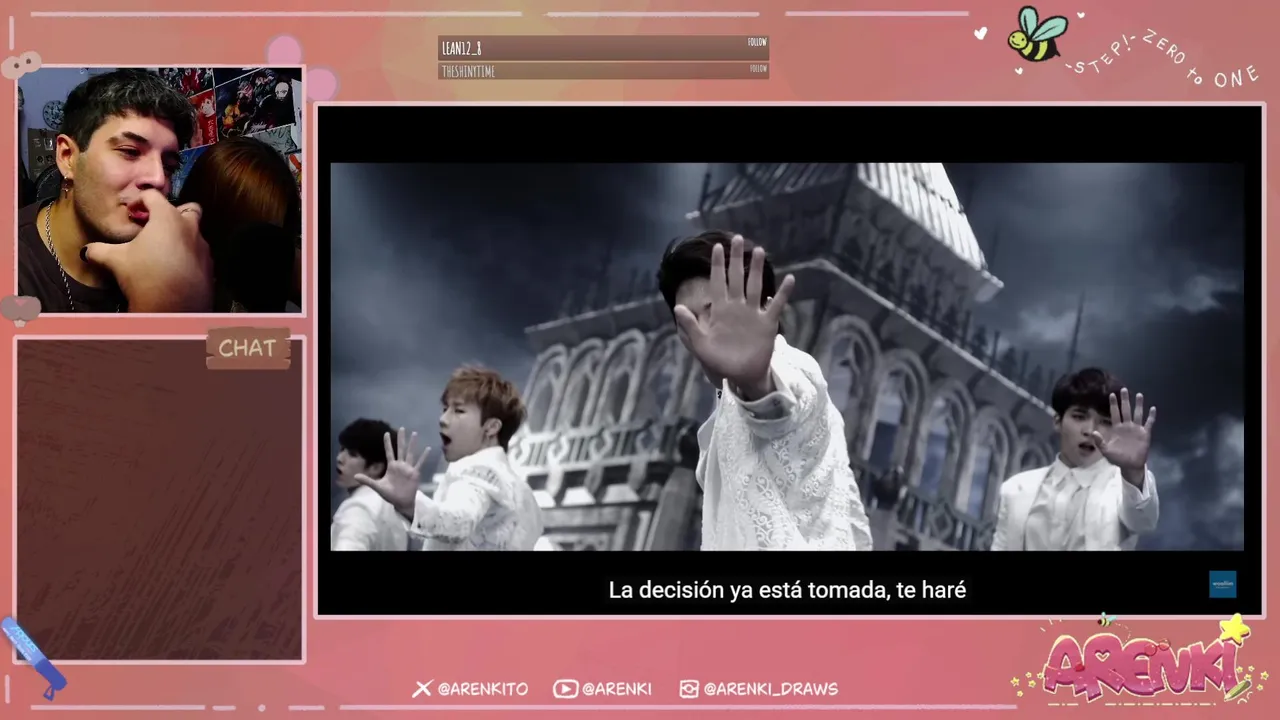Click the streamer webcam feed
Image resolution: width=1280 pixels, height=720 pixels.
160,190
